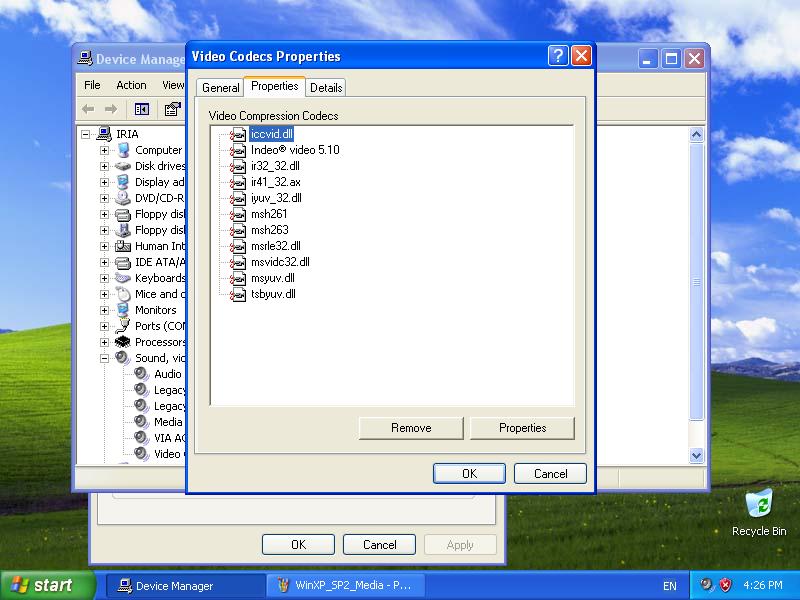Click the msrle32.dll codec icon
This screenshot has height=600, width=800.
coord(238,246)
